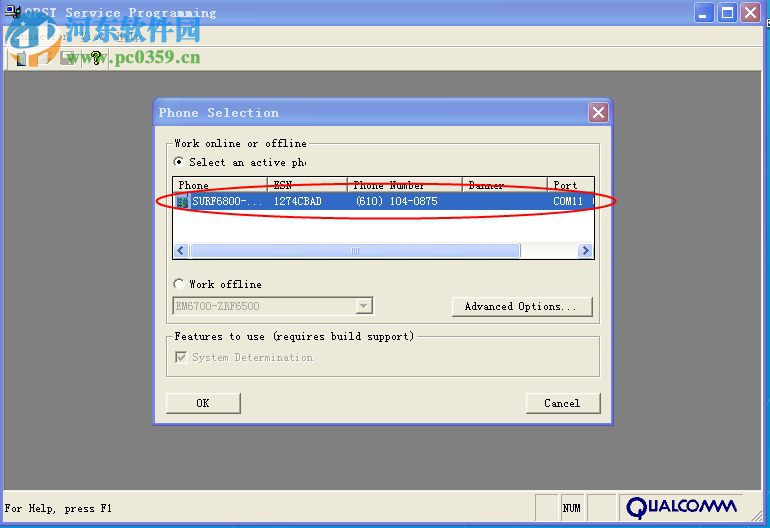Click the Cancel button

click(563, 403)
